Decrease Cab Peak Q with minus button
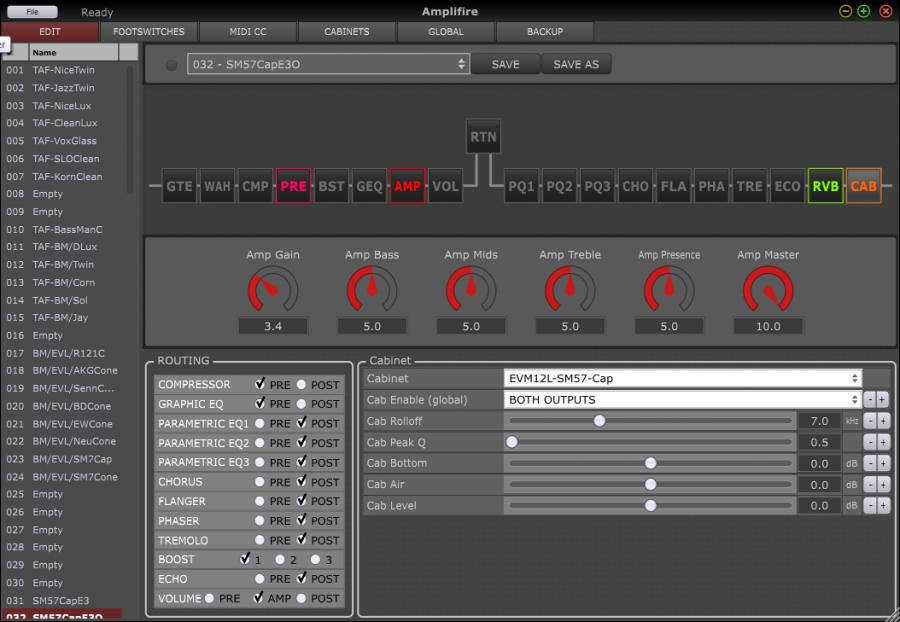The height and width of the screenshot is (622, 900). 870,442
